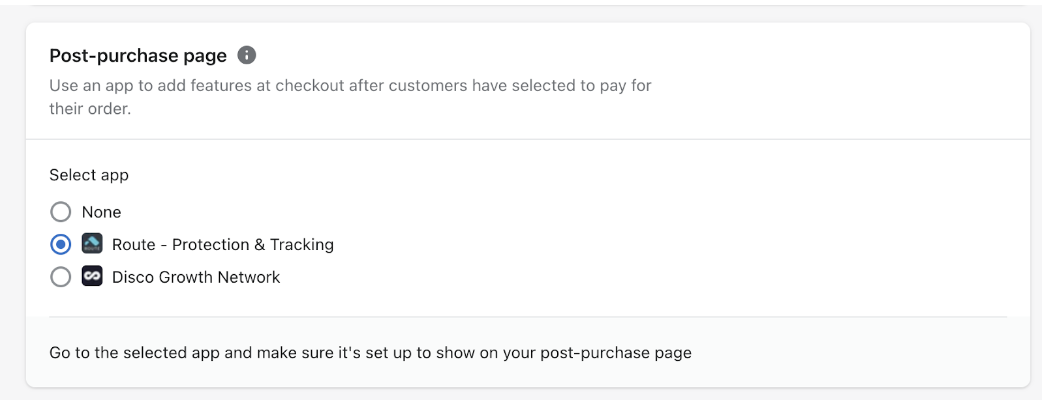
Task: Click the Route app logo icon
Action: click(92, 244)
